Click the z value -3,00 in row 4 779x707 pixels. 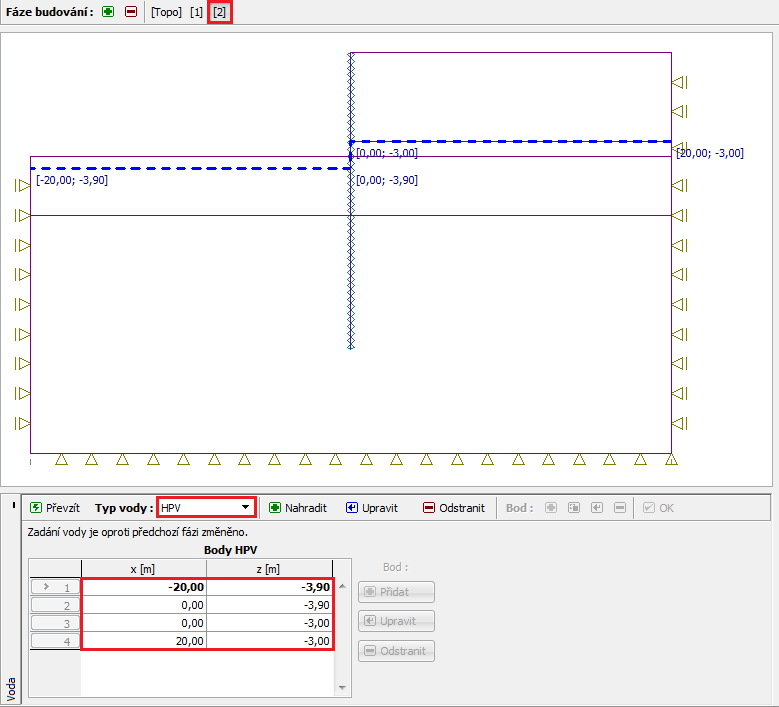point(269,641)
